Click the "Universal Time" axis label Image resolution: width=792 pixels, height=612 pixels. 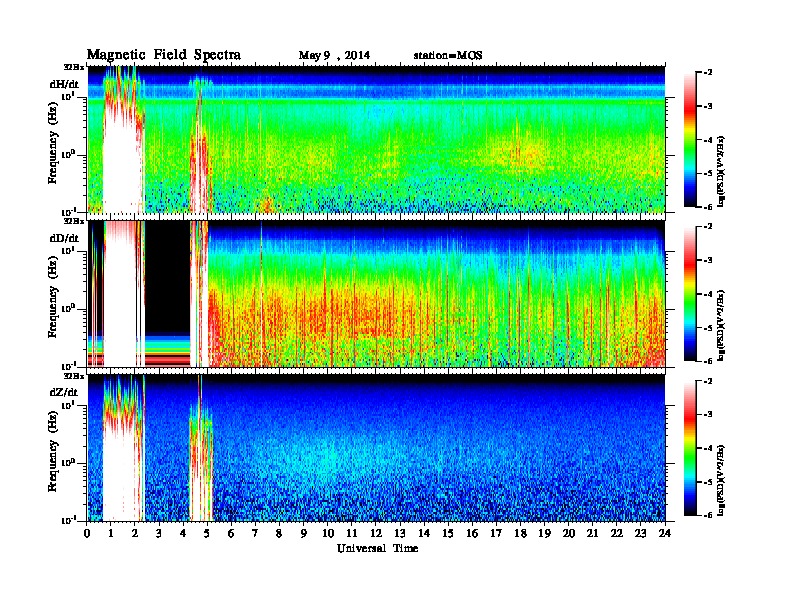(x=377, y=548)
